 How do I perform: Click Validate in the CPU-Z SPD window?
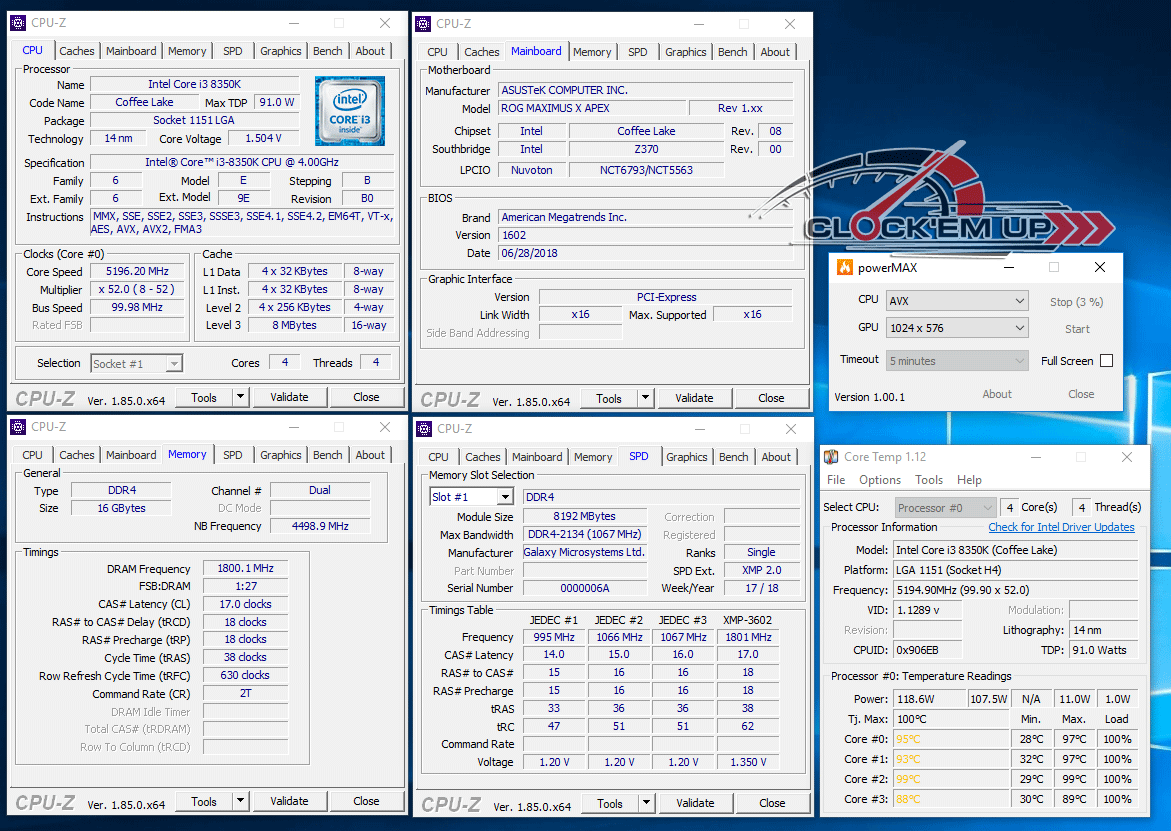[x=695, y=803]
